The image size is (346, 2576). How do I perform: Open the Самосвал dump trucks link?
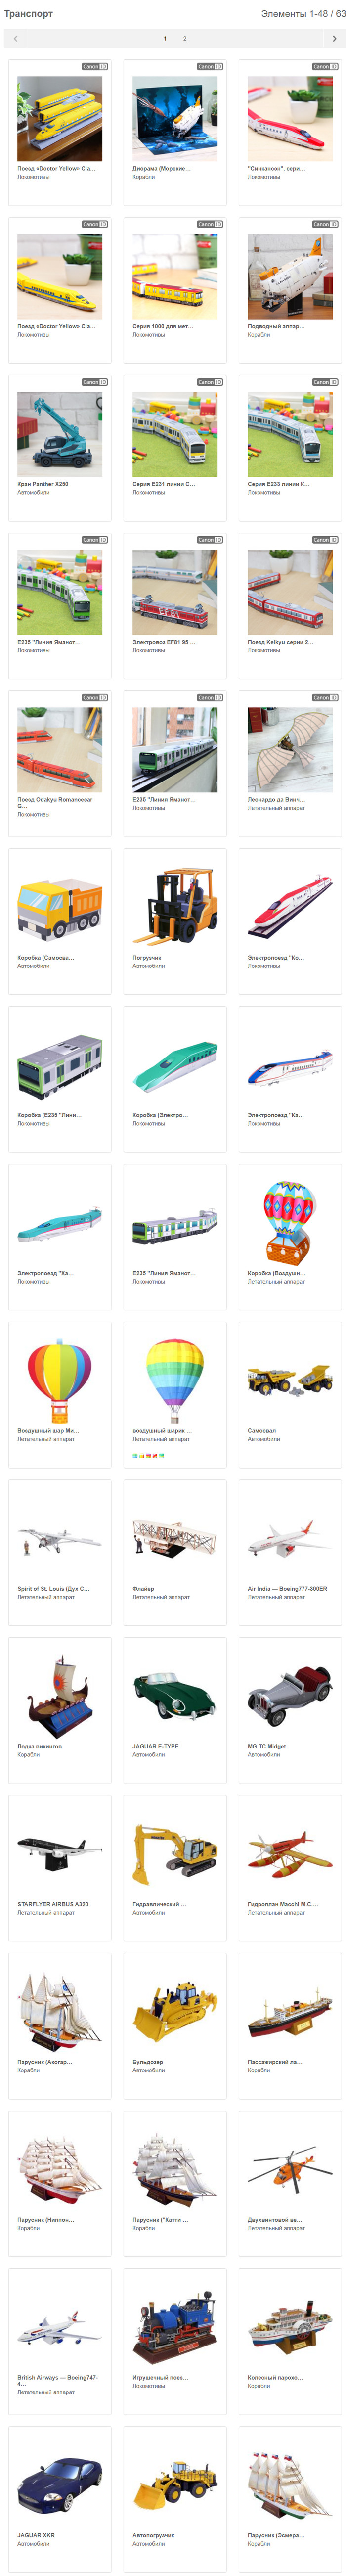[x=264, y=1430]
